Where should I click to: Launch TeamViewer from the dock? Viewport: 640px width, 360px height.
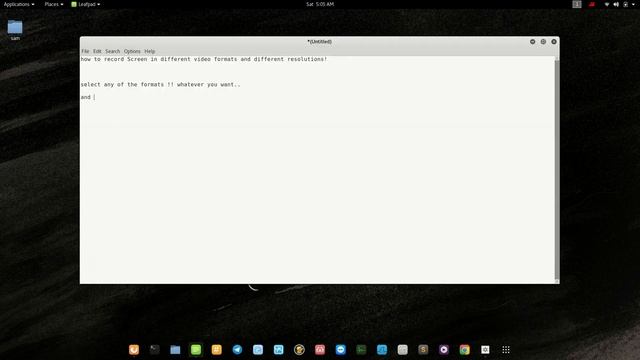(x=340, y=349)
